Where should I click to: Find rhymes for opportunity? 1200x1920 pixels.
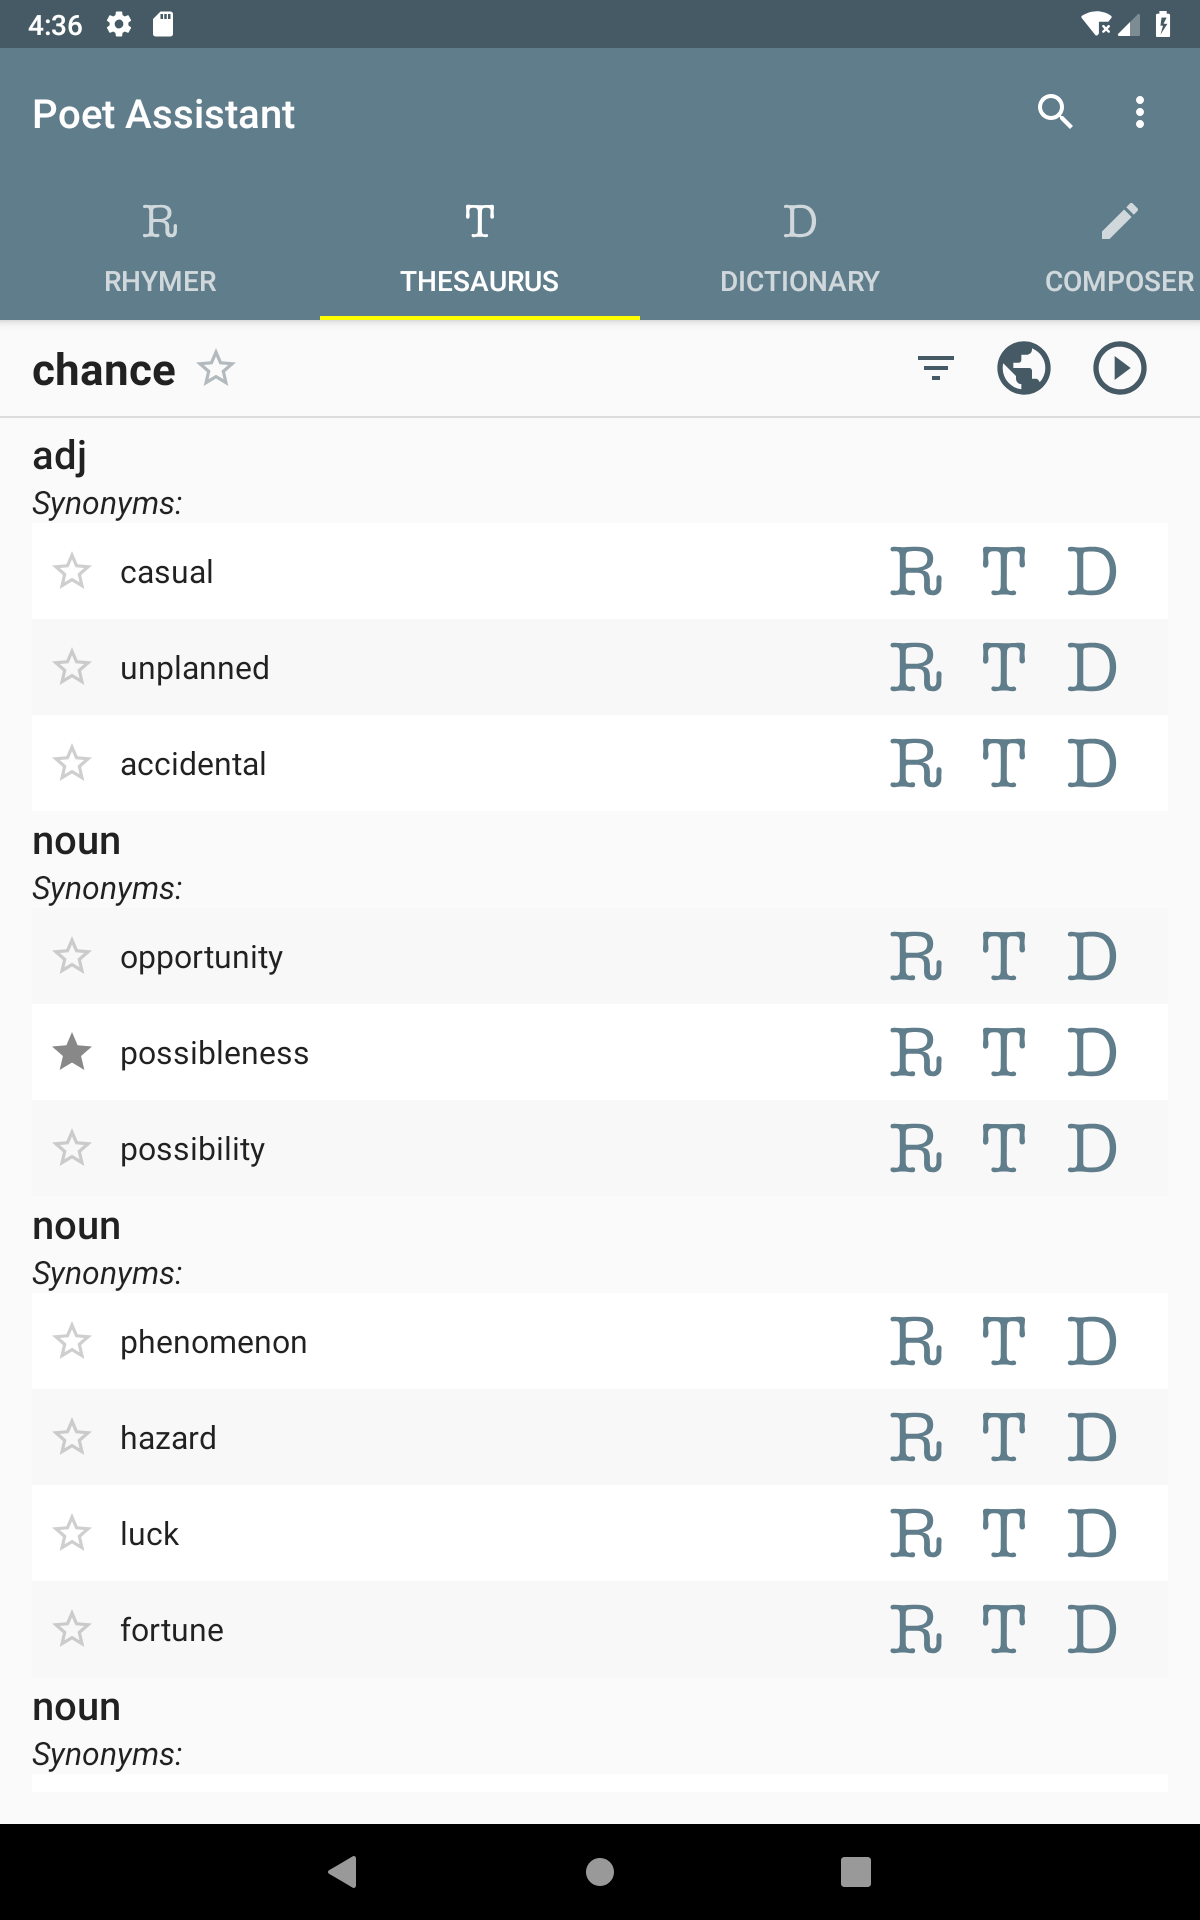[x=916, y=957]
